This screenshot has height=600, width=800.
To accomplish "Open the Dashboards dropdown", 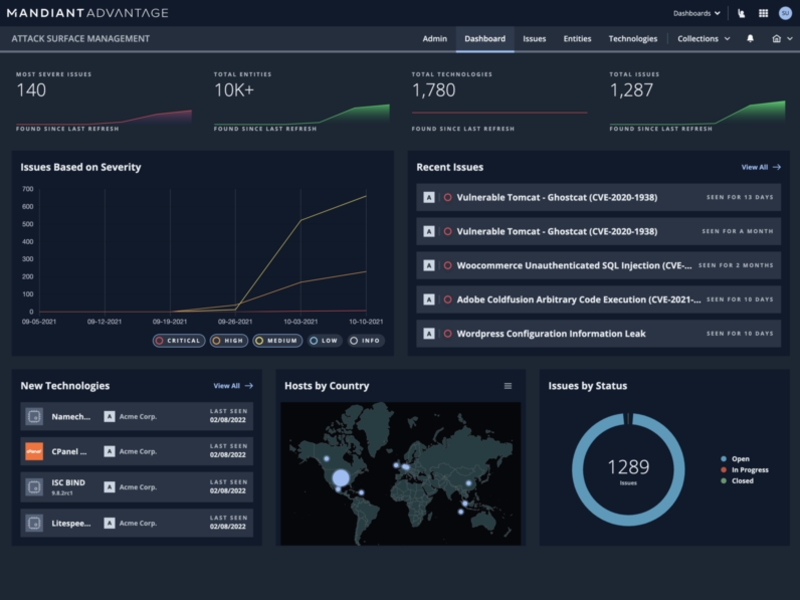I will [x=696, y=13].
